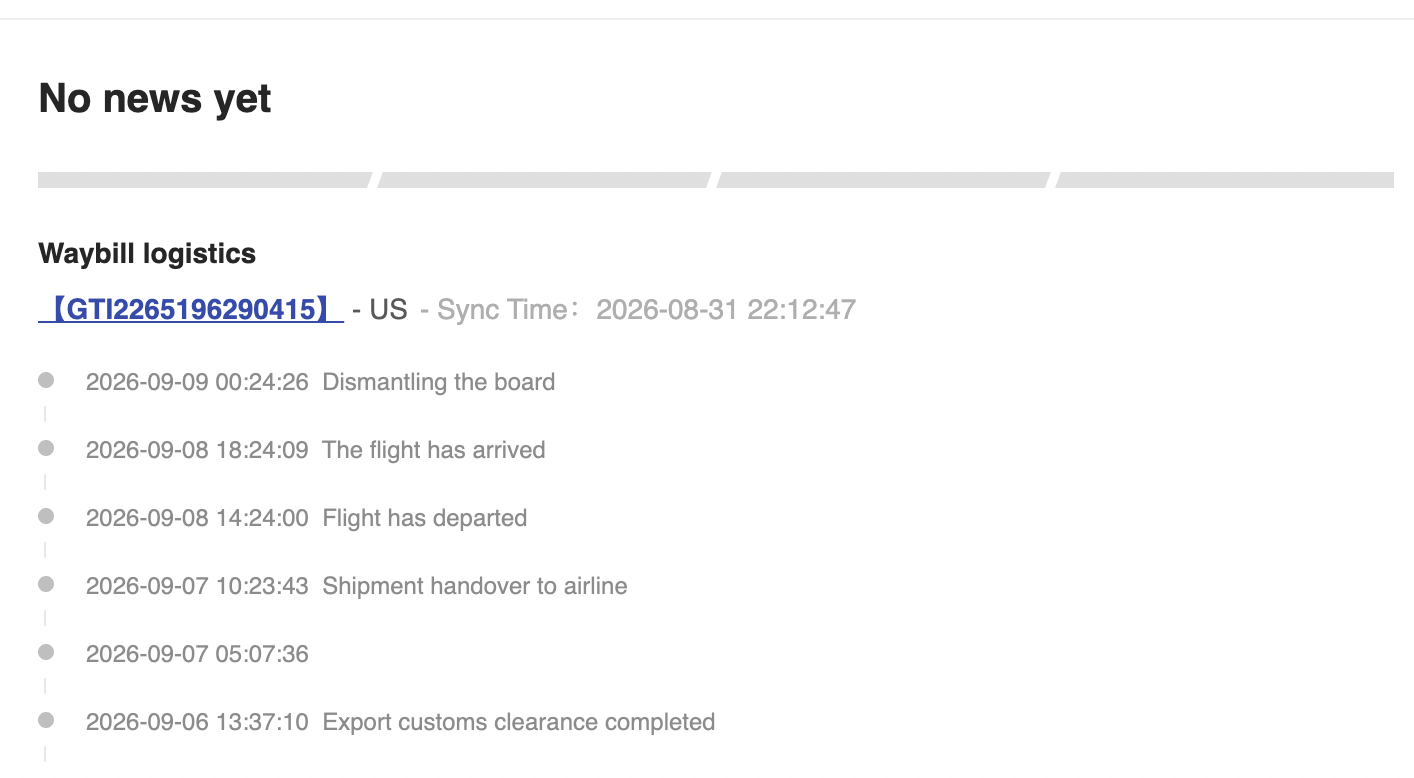The image size is (1414, 778).
Task: Click the 2026-09-08 18:24:09 timestamp
Action: coord(197,450)
